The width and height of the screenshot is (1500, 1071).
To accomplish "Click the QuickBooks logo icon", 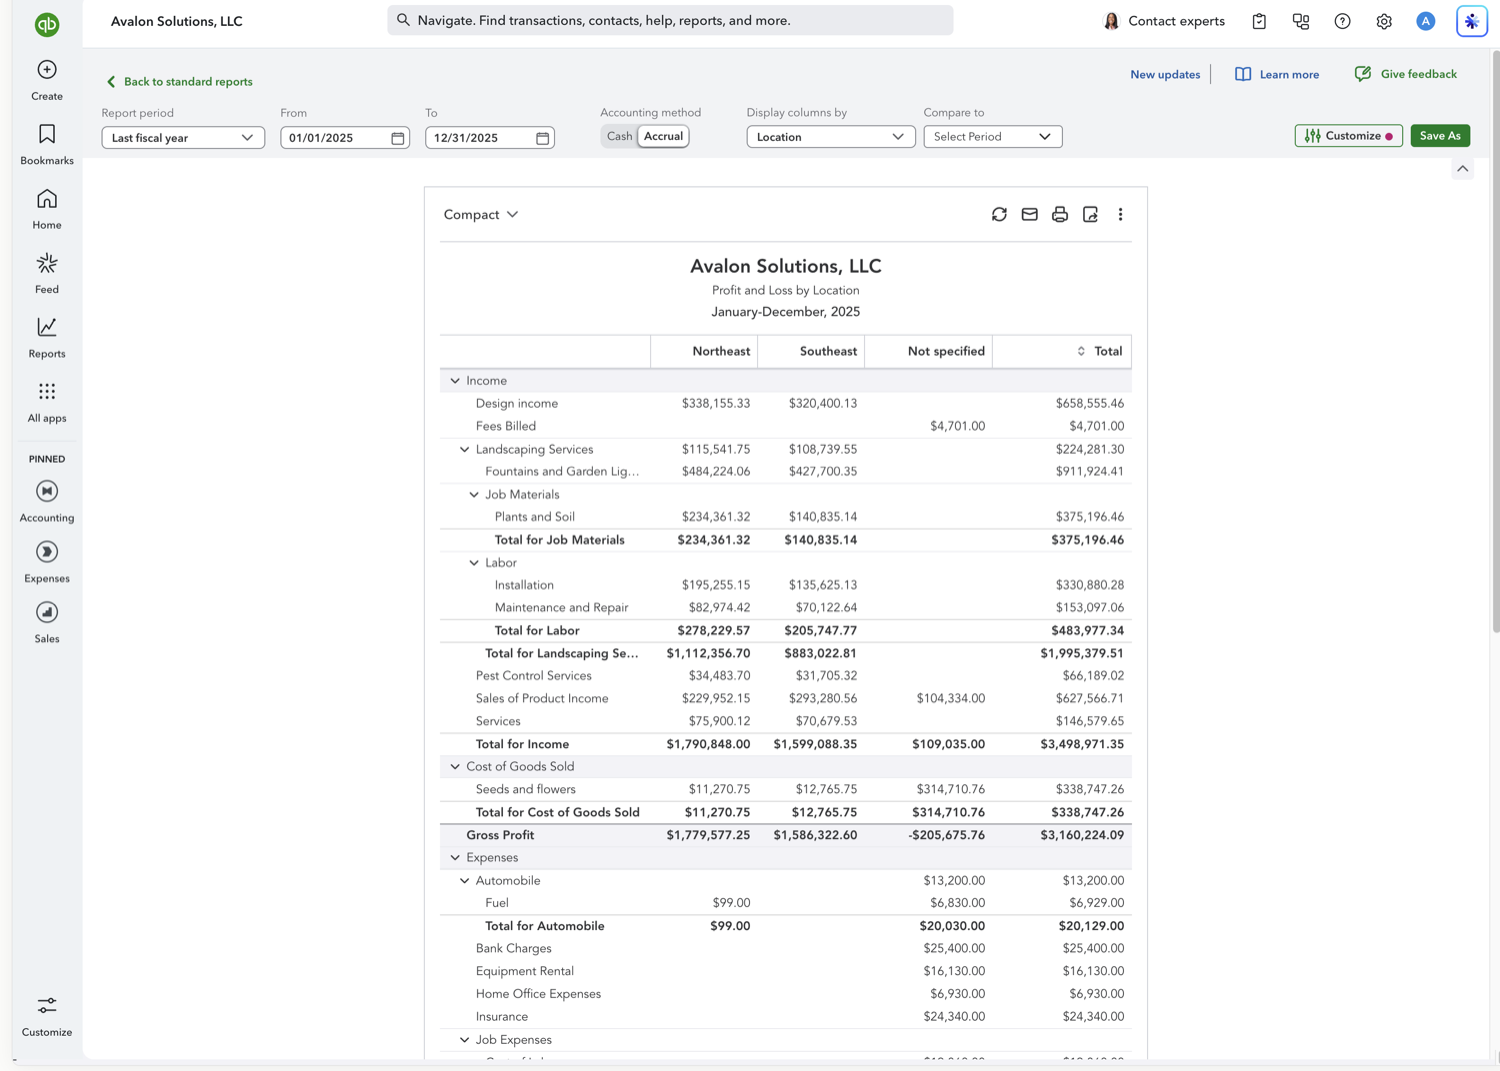I will [x=47, y=24].
